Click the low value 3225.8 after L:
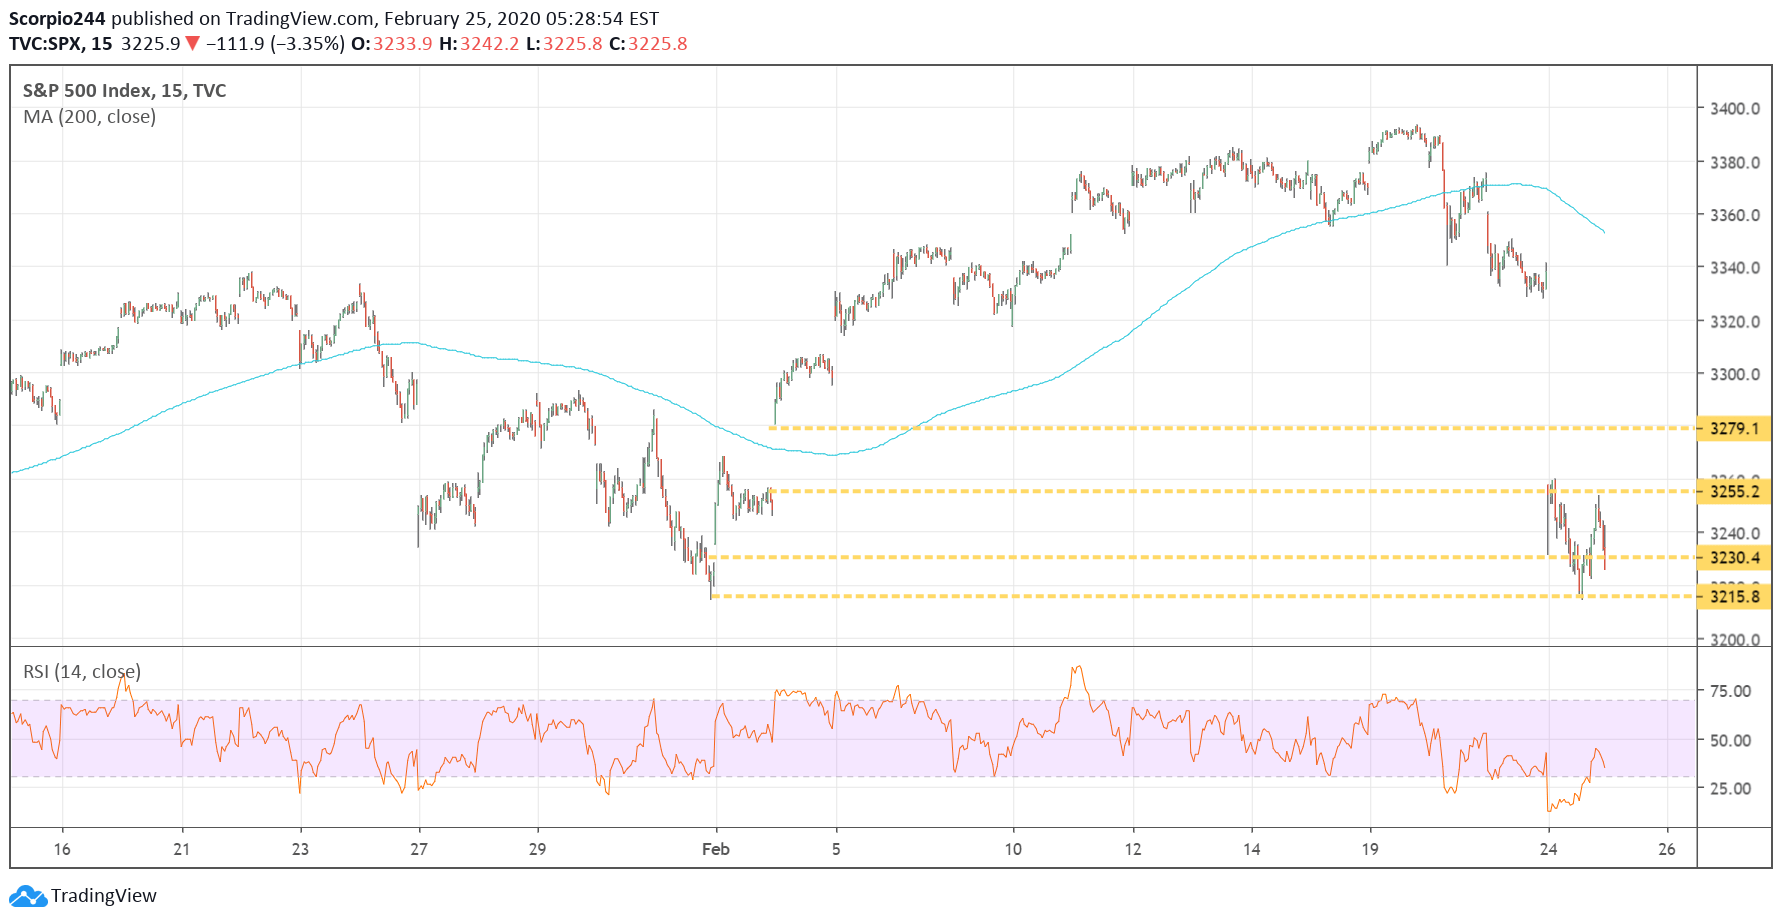Screen dimensions: 1782x923 [x=573, y=44]
